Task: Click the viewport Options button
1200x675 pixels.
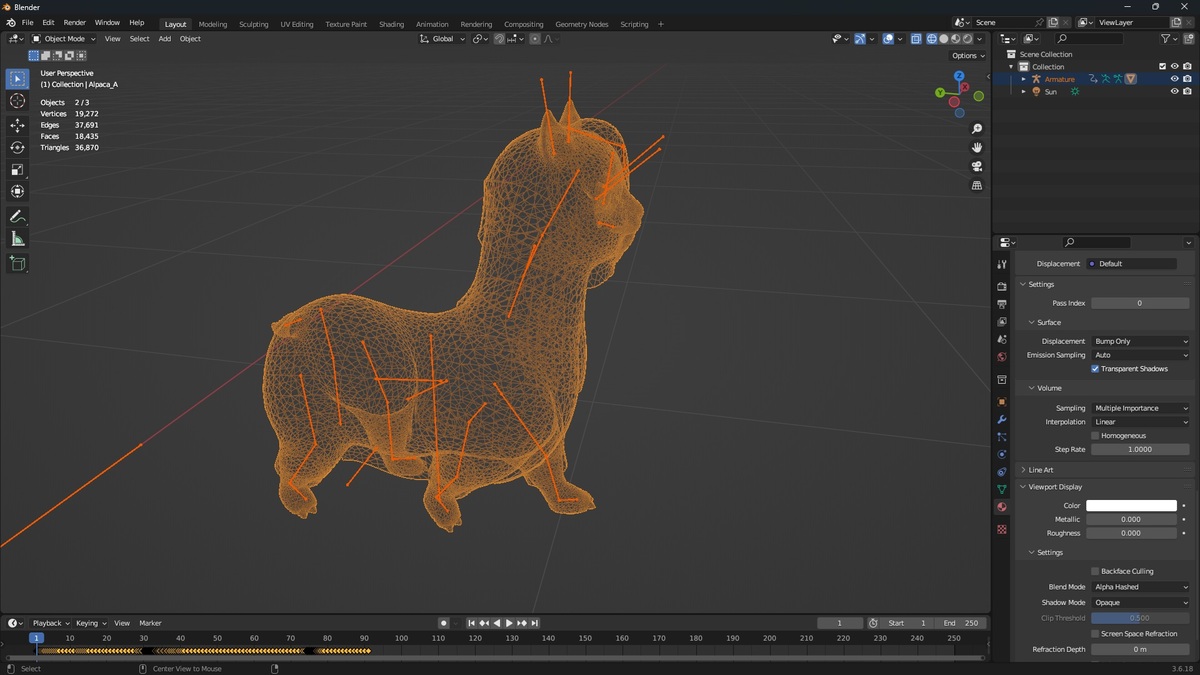Action: click(x=967, y=56)
